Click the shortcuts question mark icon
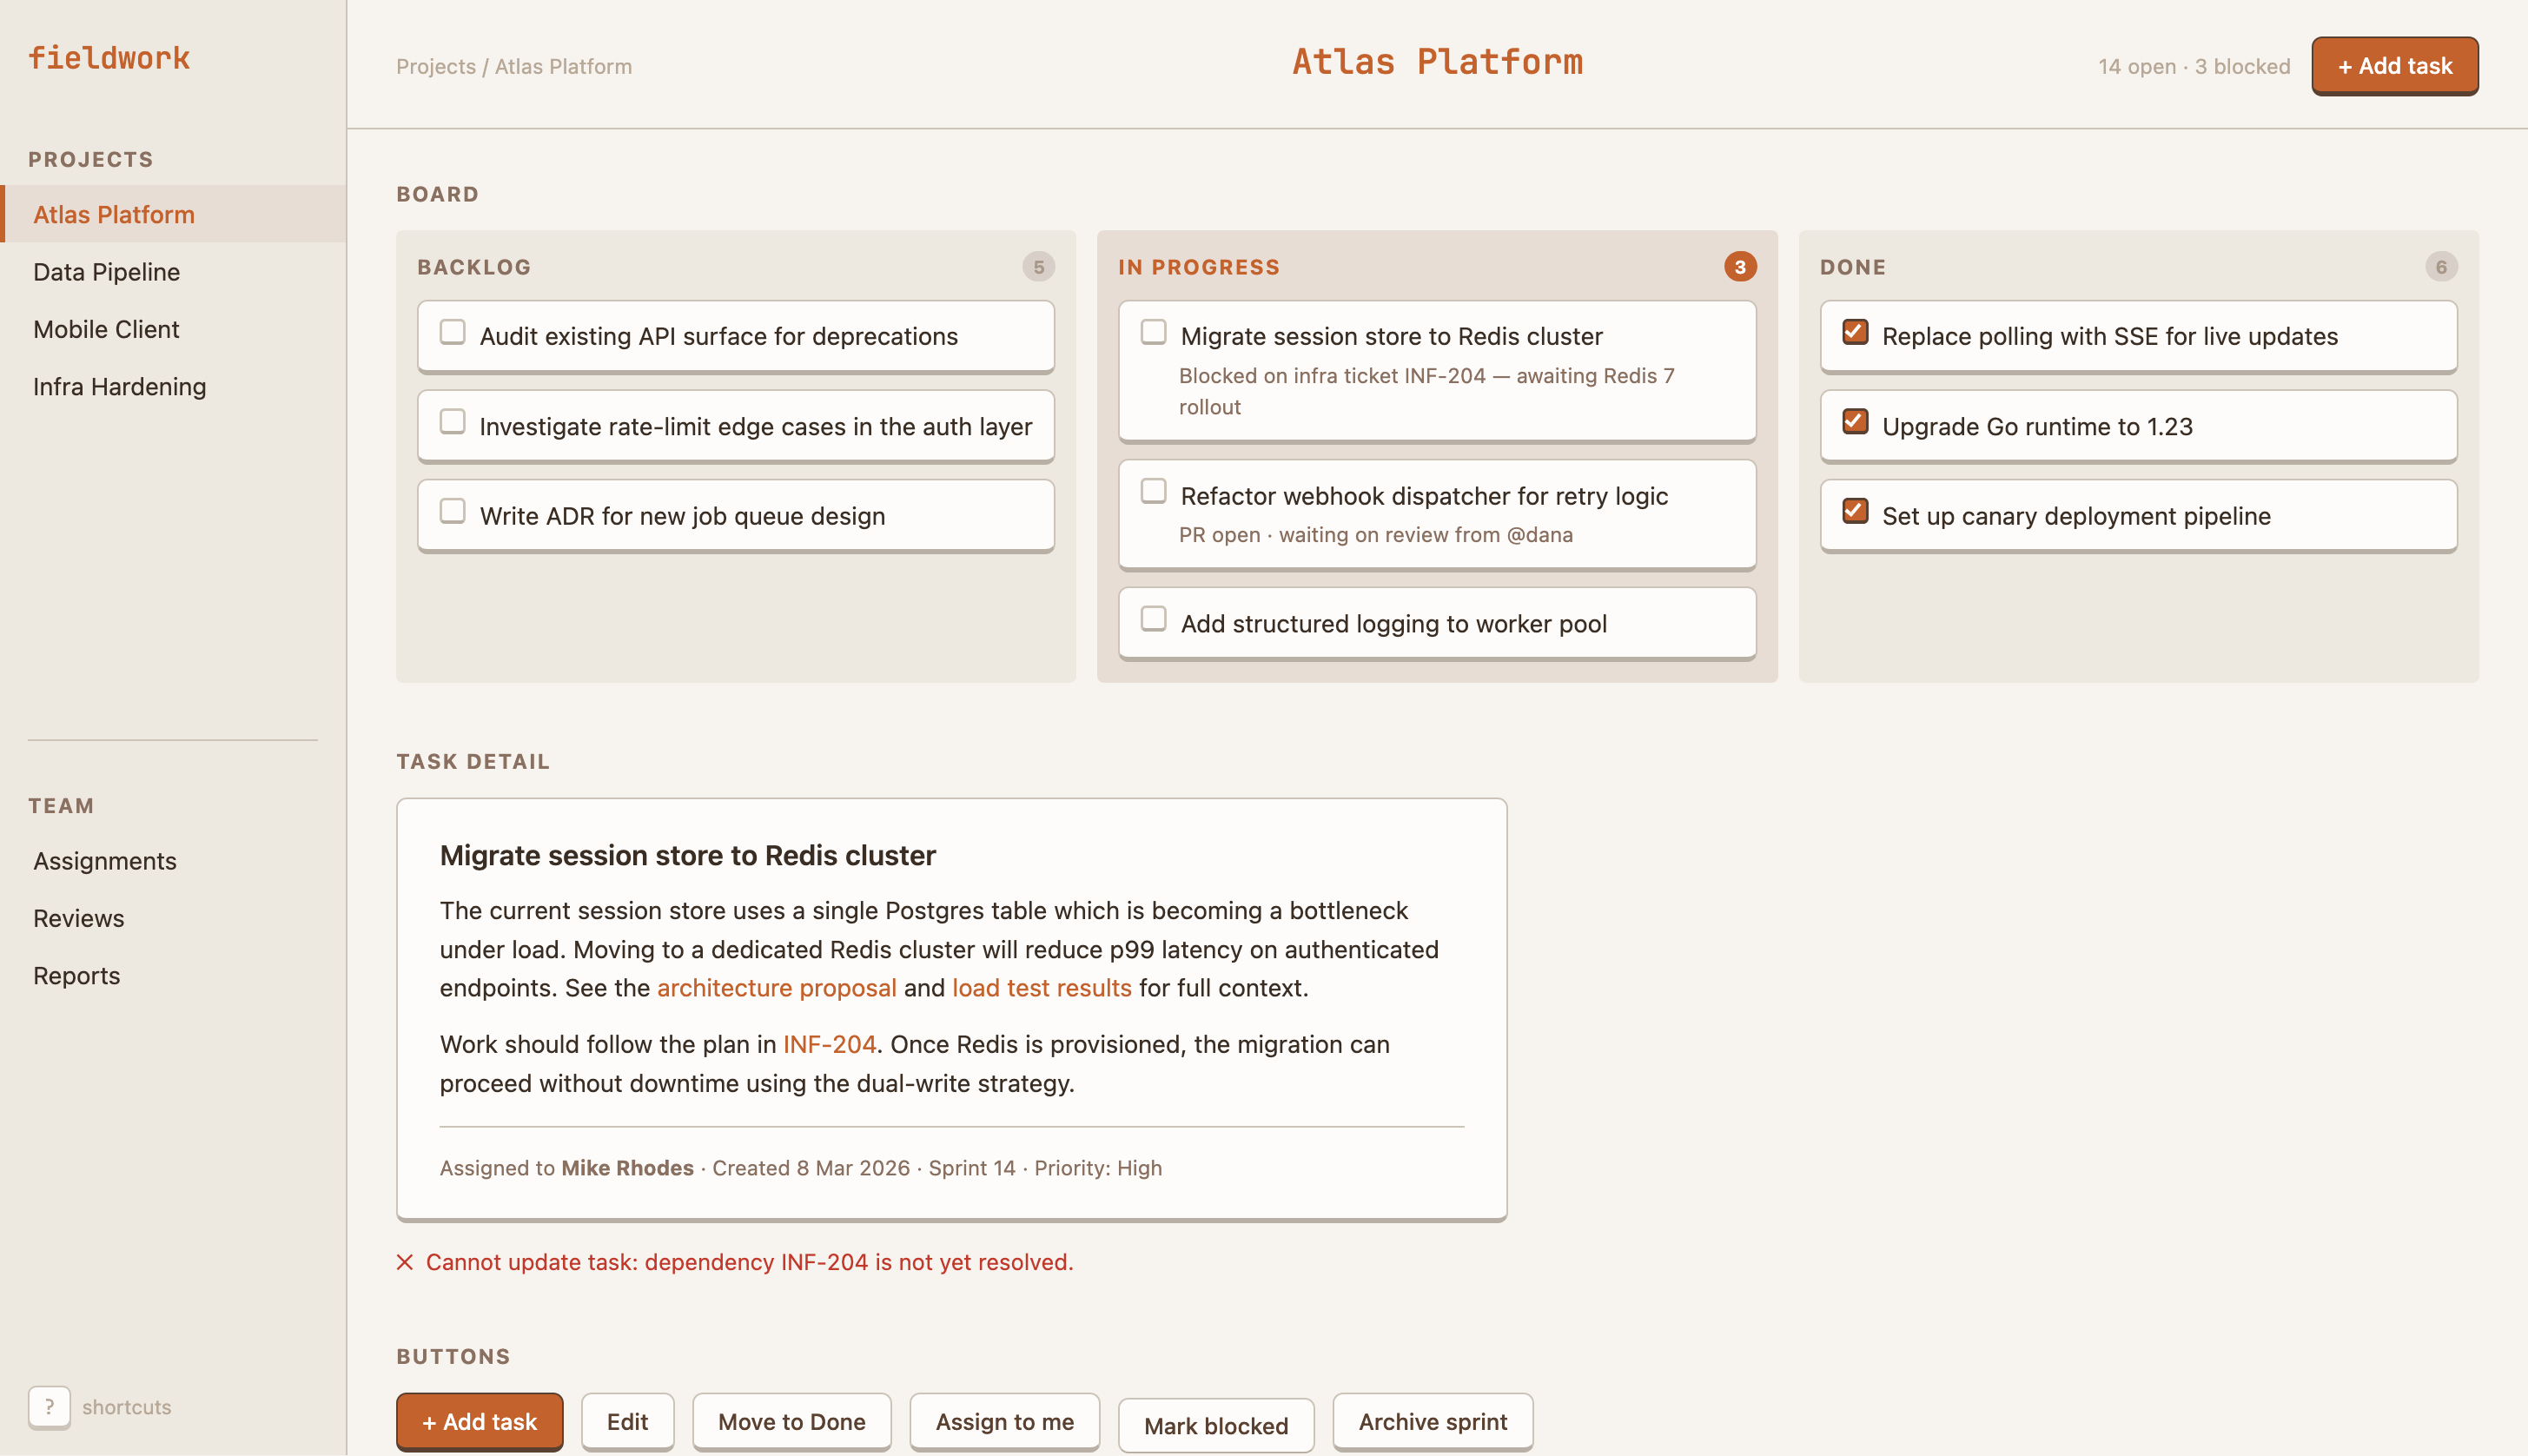 pos(49,1406)
